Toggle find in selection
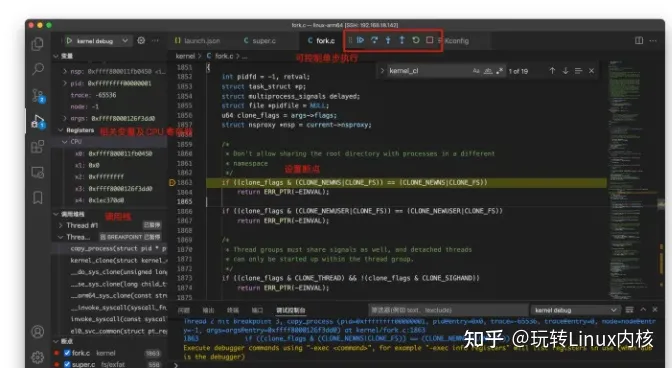672x368 pixels. [x=578, y=71]
